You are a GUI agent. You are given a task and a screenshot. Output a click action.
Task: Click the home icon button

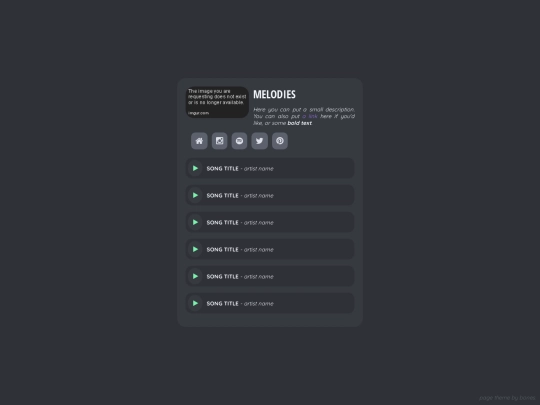coord(199,141)
